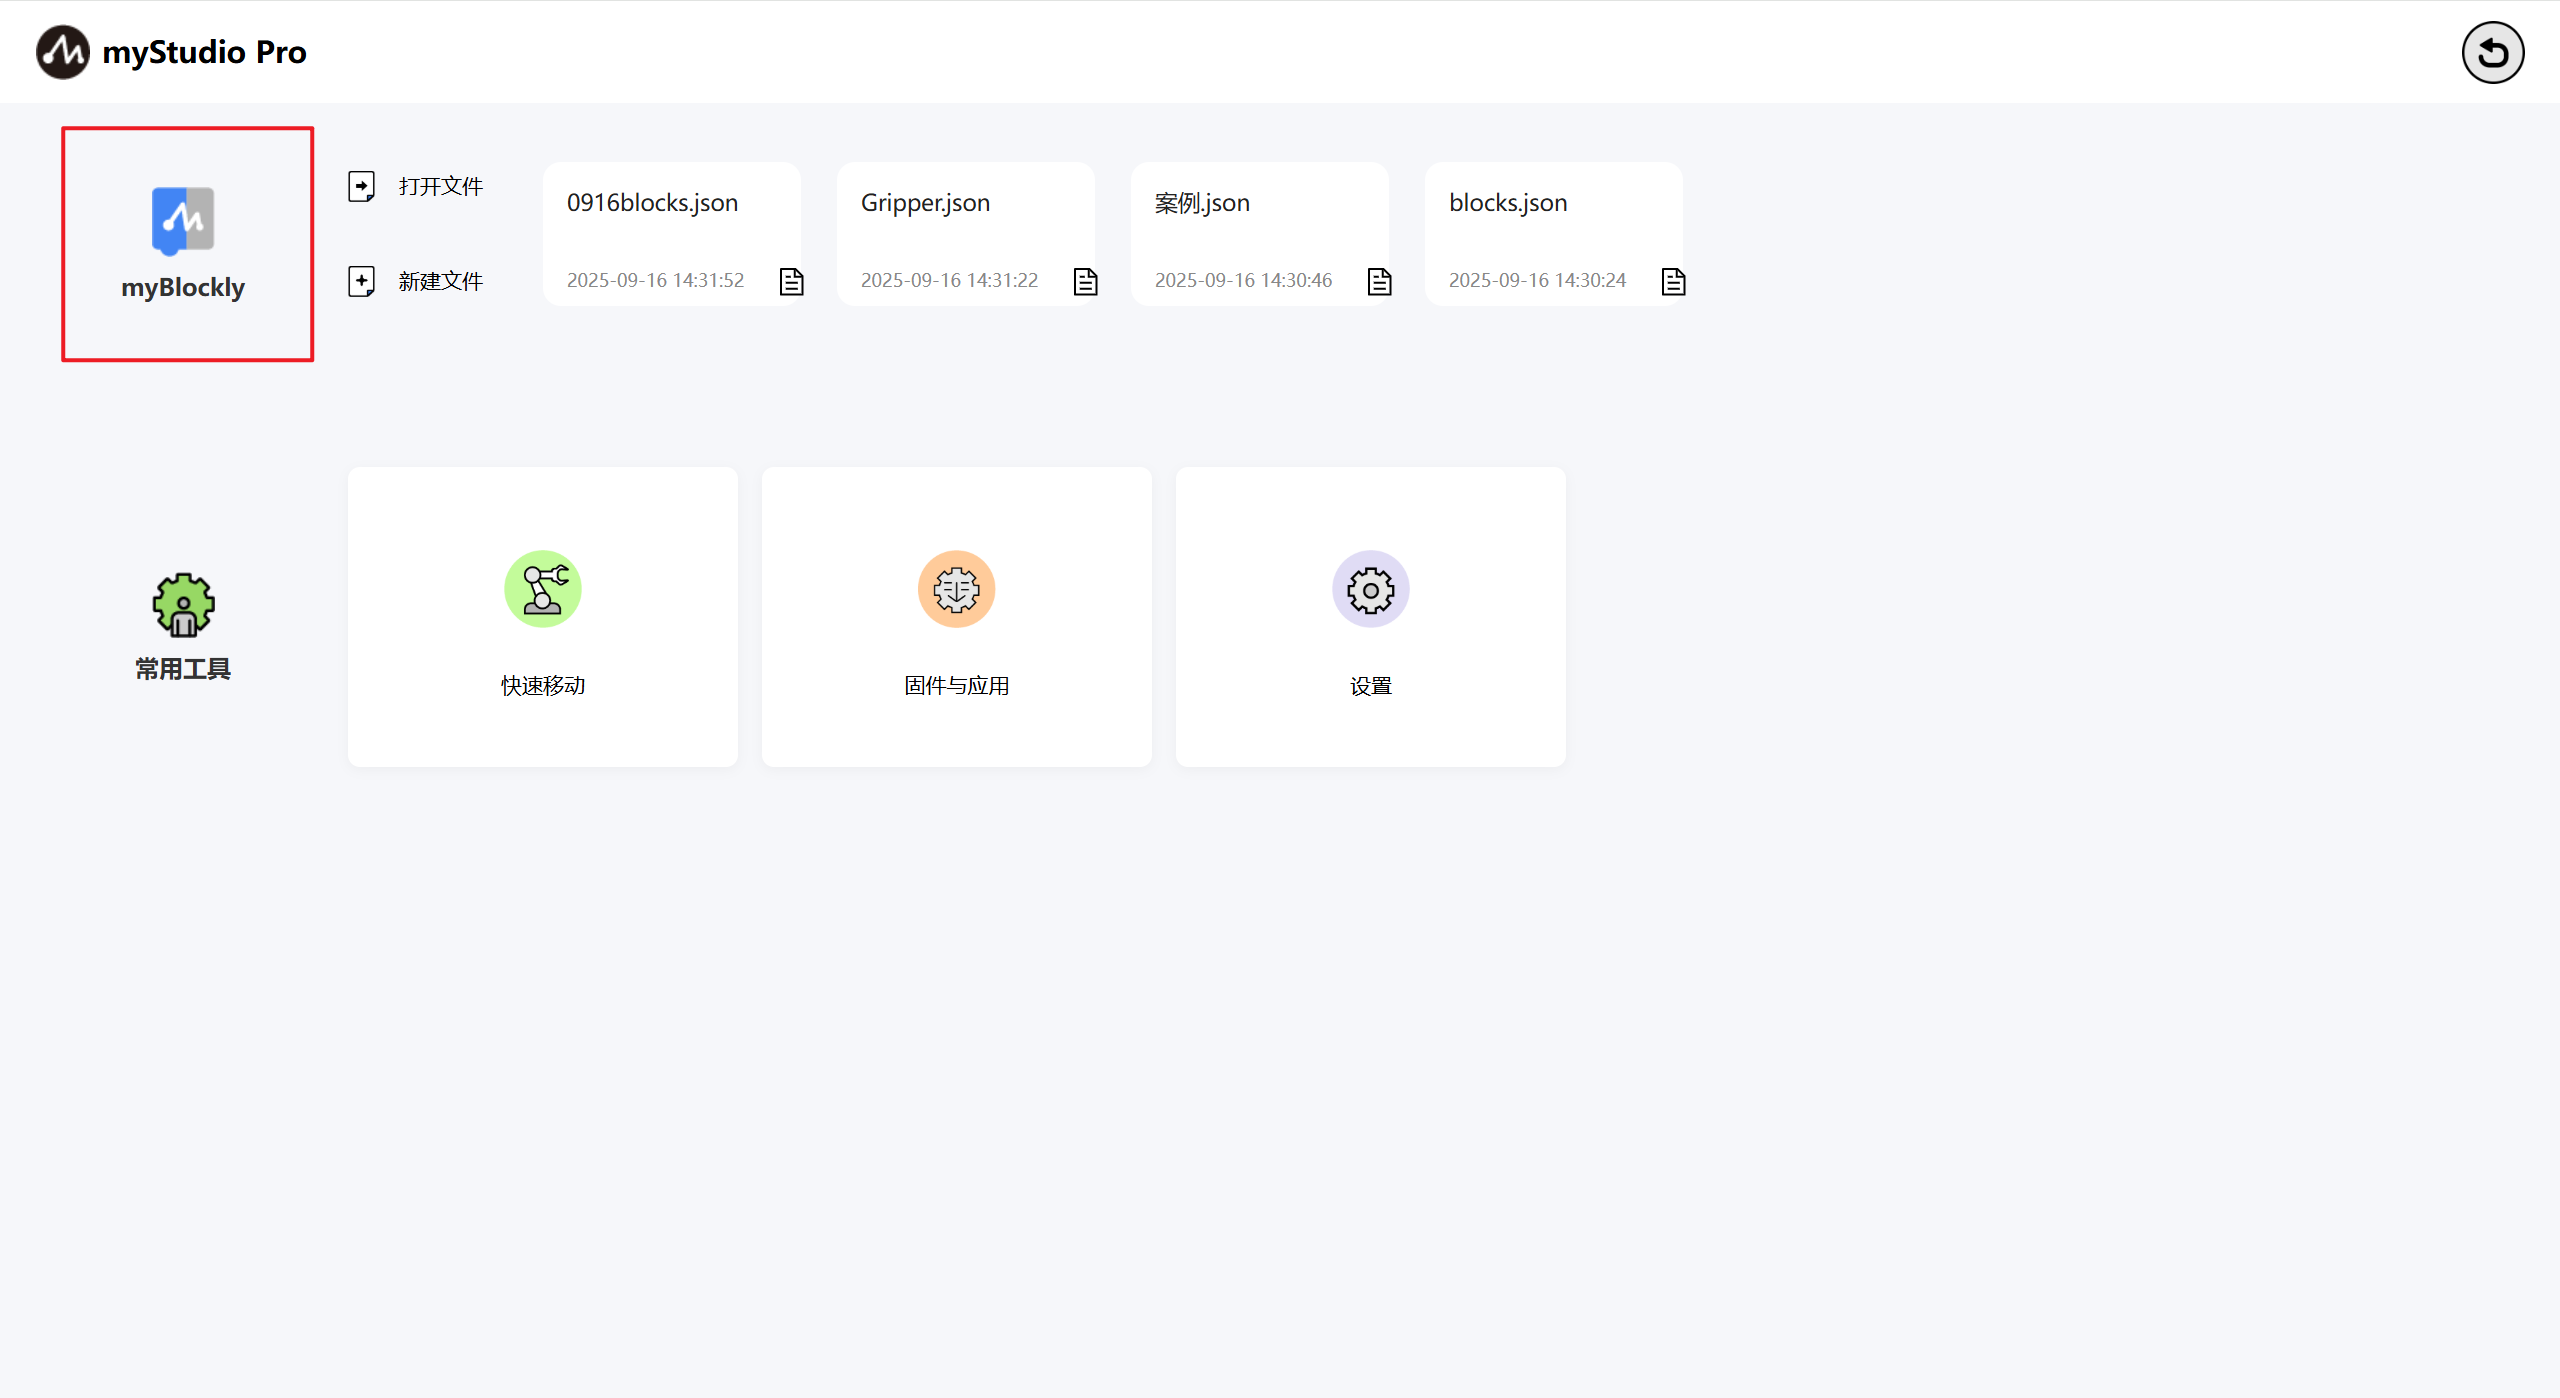
Task: Select the 快速移动 card label
Action: coord(542,686)
